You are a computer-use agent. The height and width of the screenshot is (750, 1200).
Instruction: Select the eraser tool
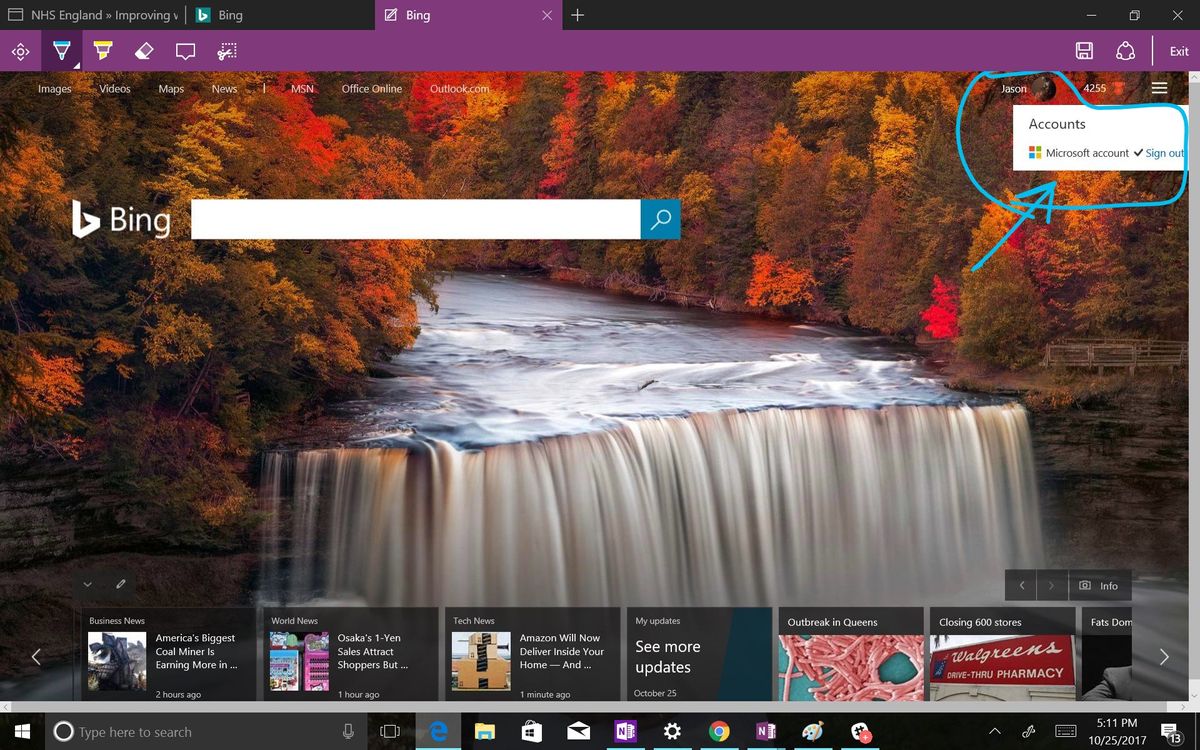143,51
